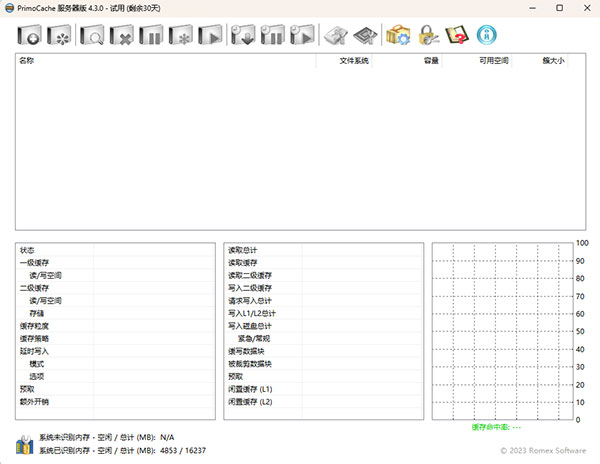The height and width of the screenshot is (464, 600).
Task: Click the N/A unrecognized memory value
Action: coord(167,437)
